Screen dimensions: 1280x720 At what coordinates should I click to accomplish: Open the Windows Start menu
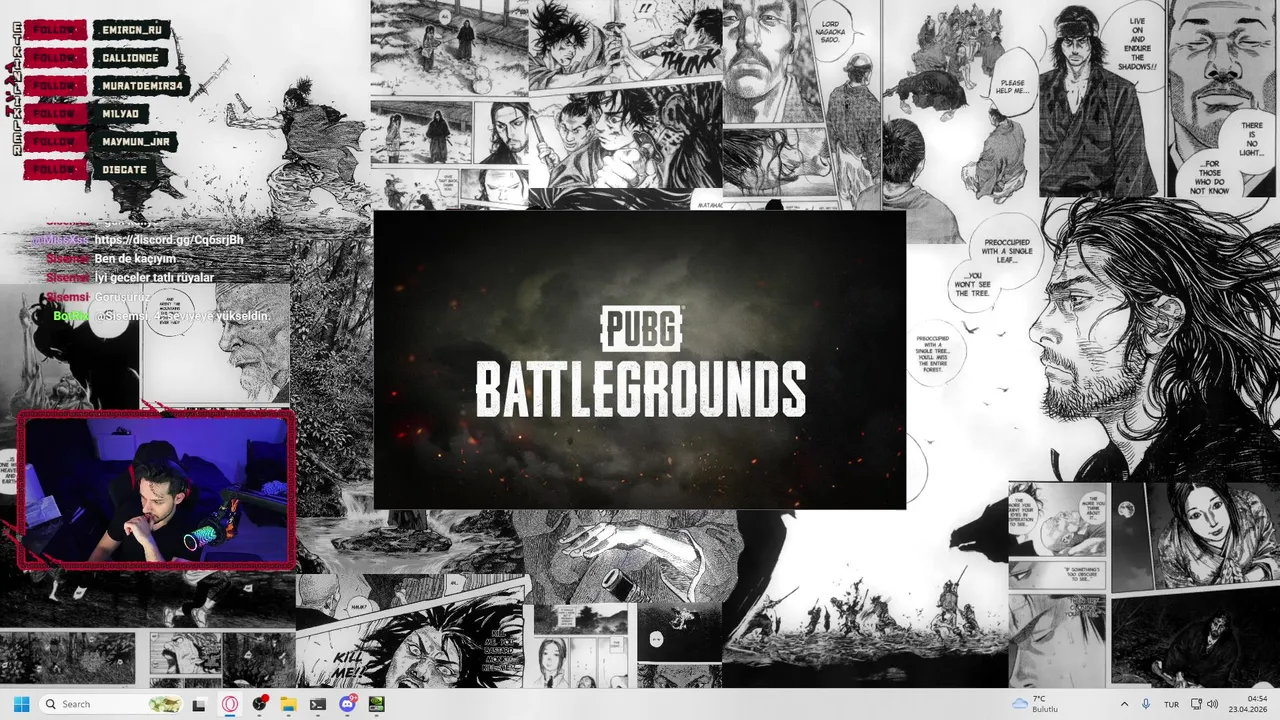21,704
